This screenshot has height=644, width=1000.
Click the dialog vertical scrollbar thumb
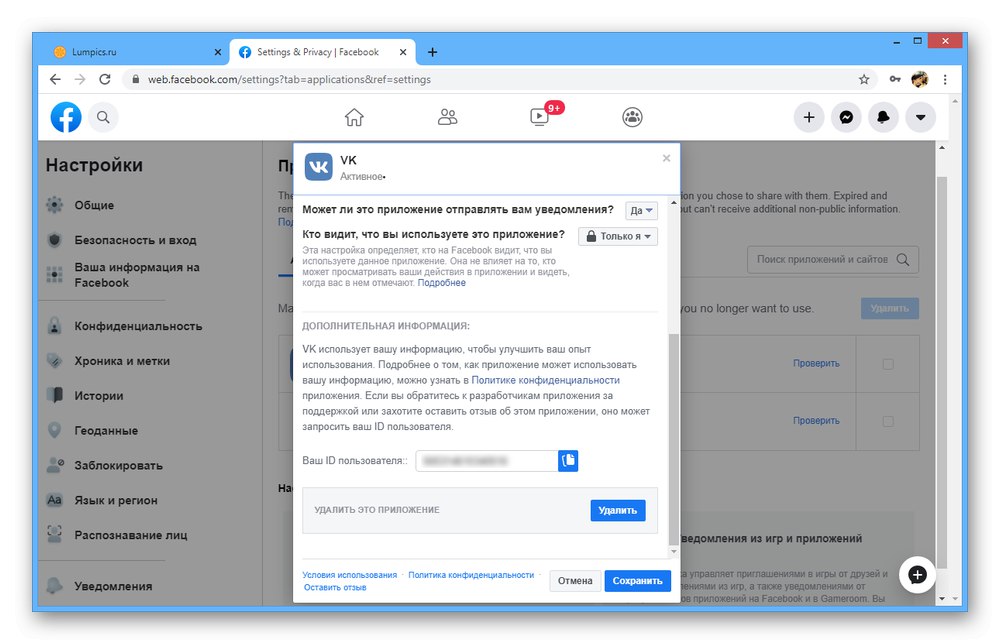[674, 437]
